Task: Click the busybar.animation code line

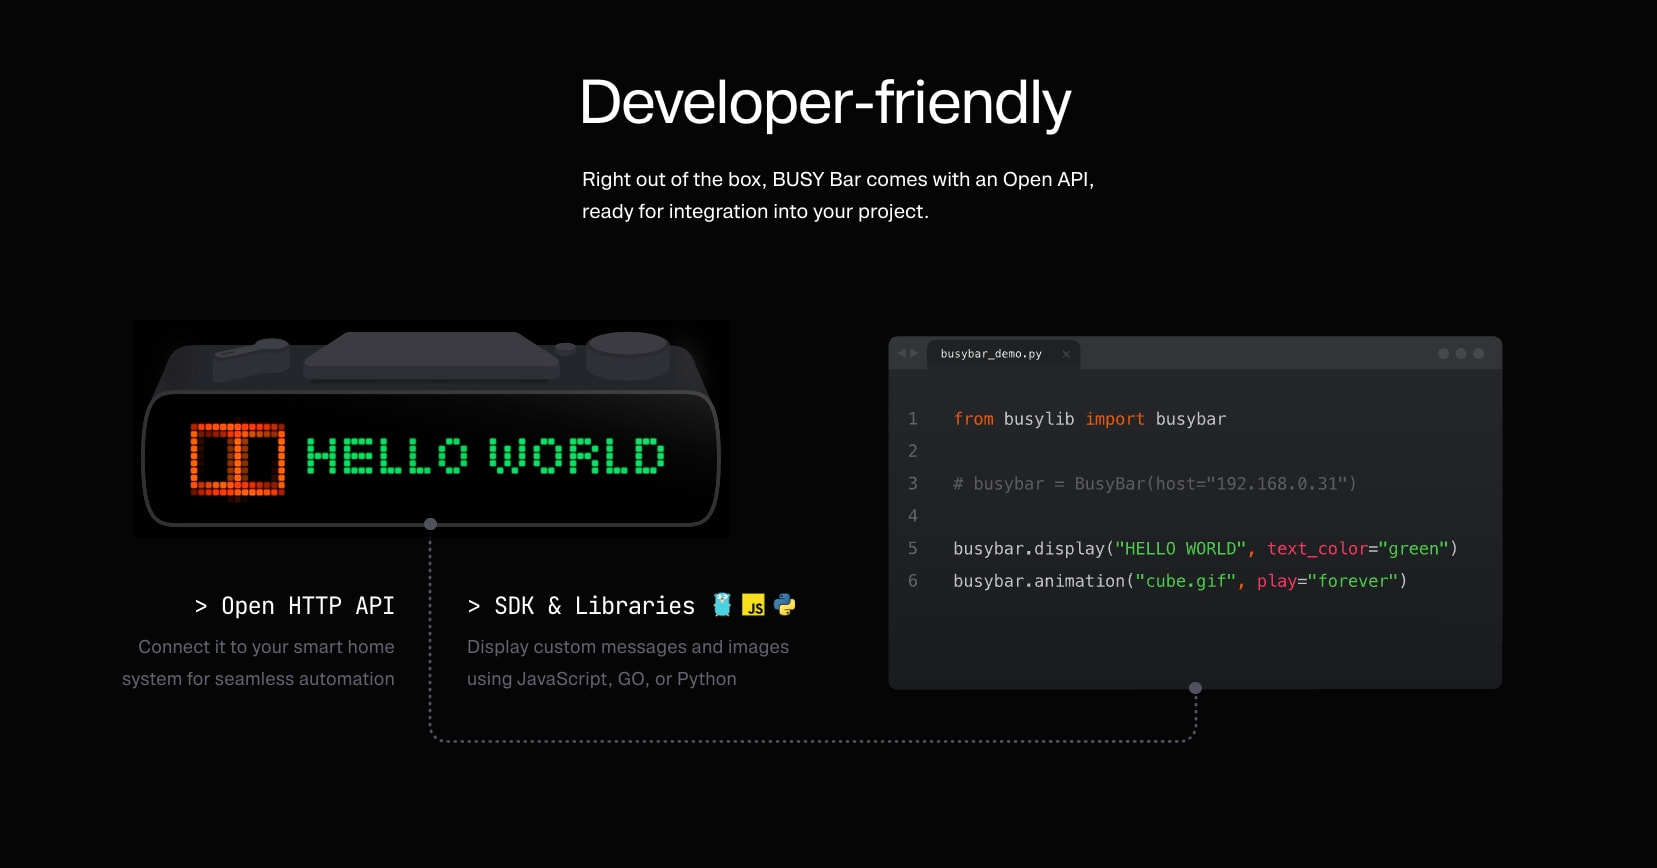Action: (x=1180, y=581)
